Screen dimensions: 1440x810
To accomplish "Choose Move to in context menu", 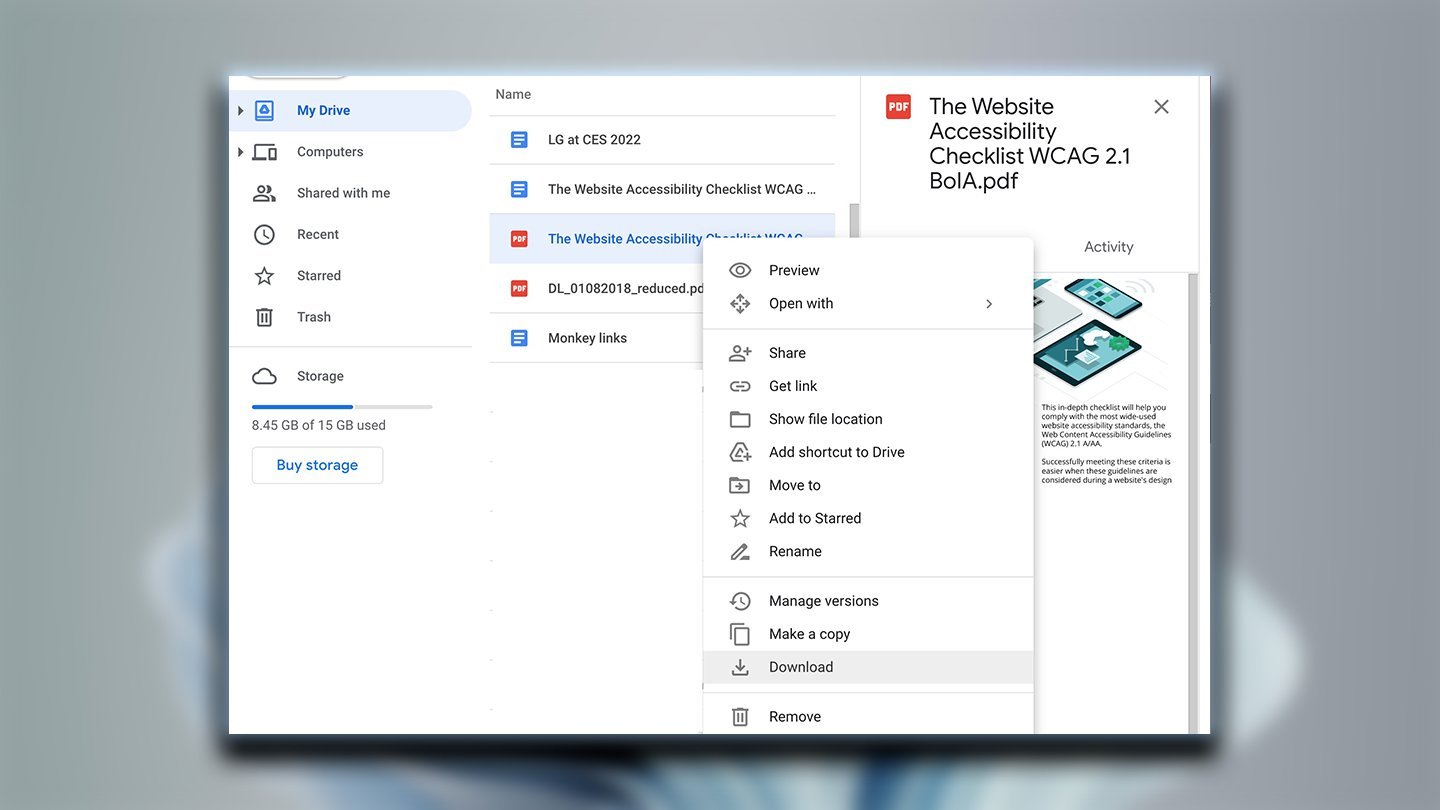I will click(868, 485).
